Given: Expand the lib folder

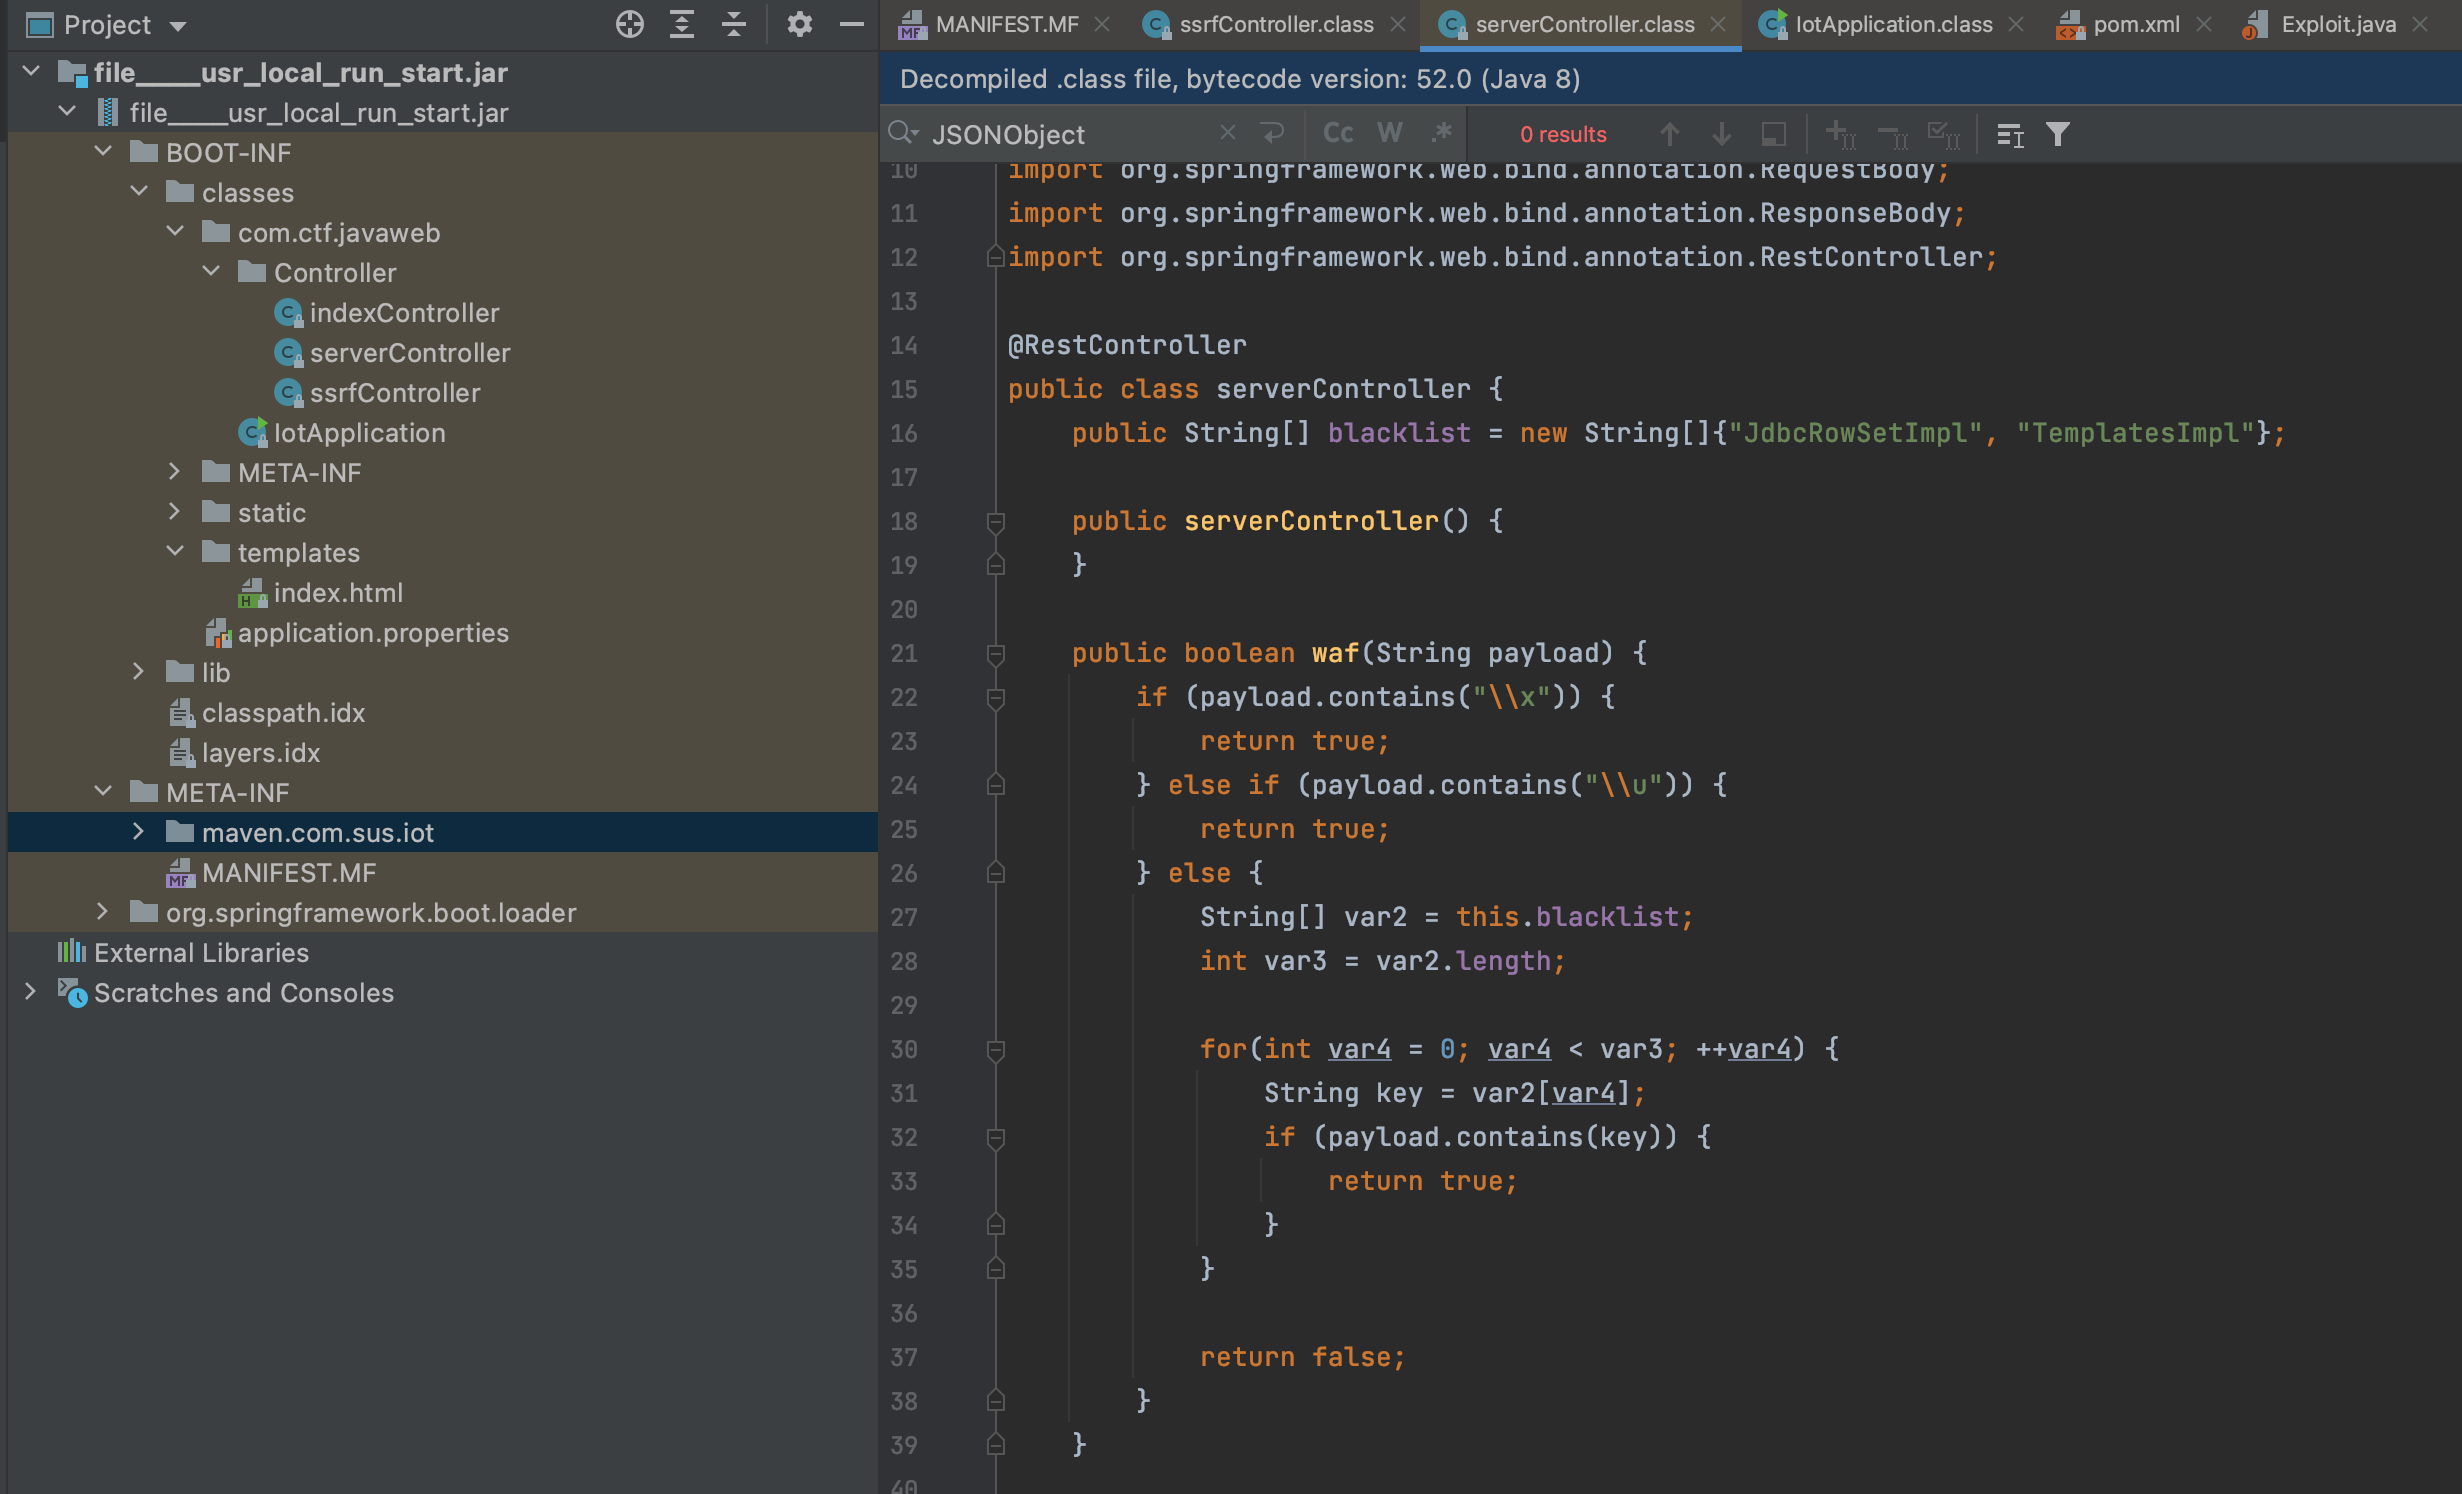Looking at the screenshot, I should 139,671.
